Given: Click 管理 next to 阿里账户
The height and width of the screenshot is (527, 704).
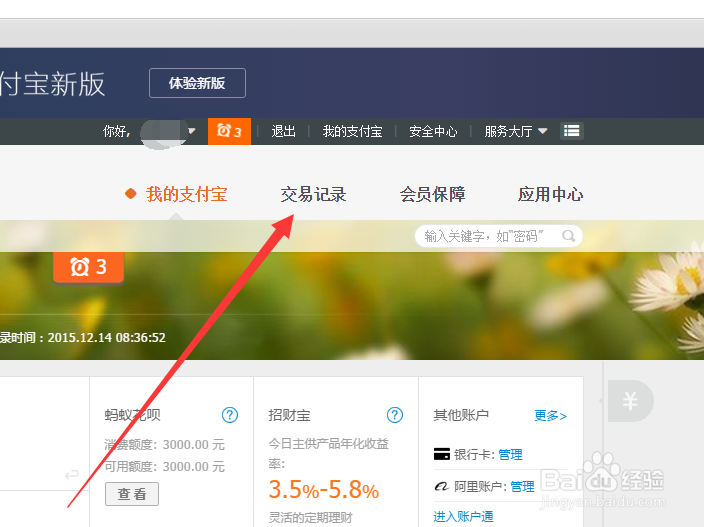Looking at the screenshot, I should [x=522, y=487].
